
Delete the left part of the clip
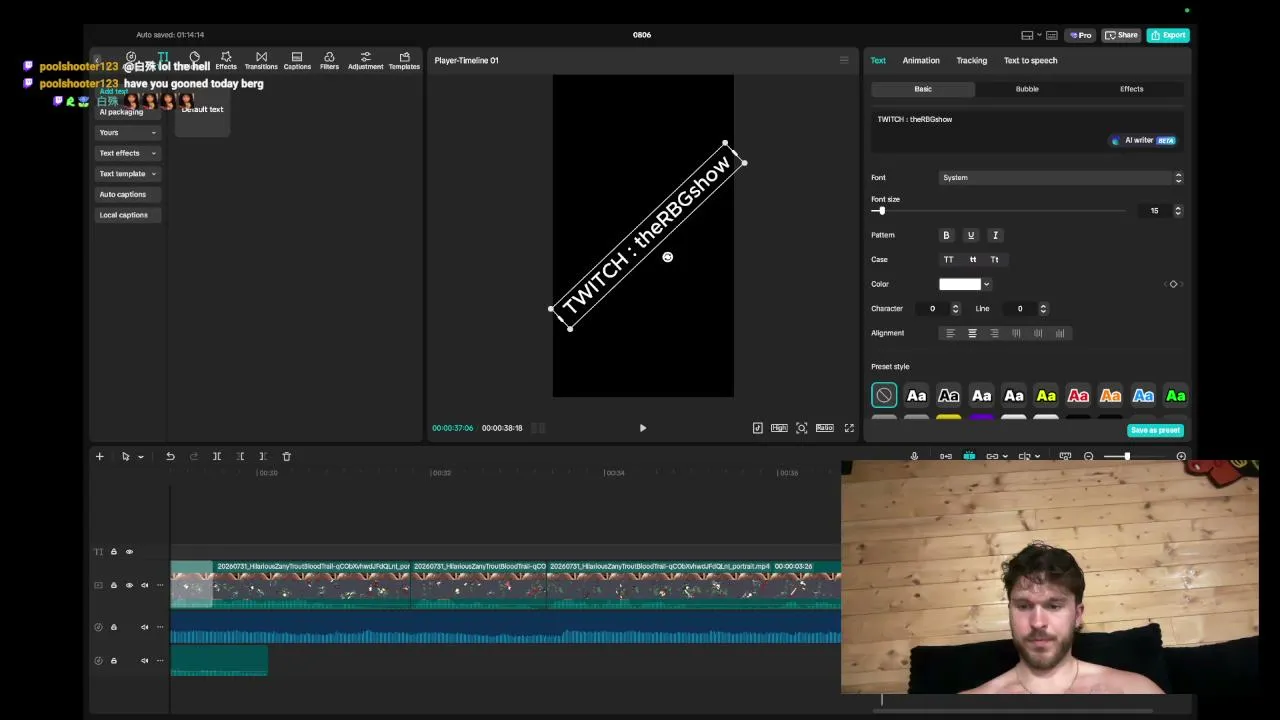(240, 456)
